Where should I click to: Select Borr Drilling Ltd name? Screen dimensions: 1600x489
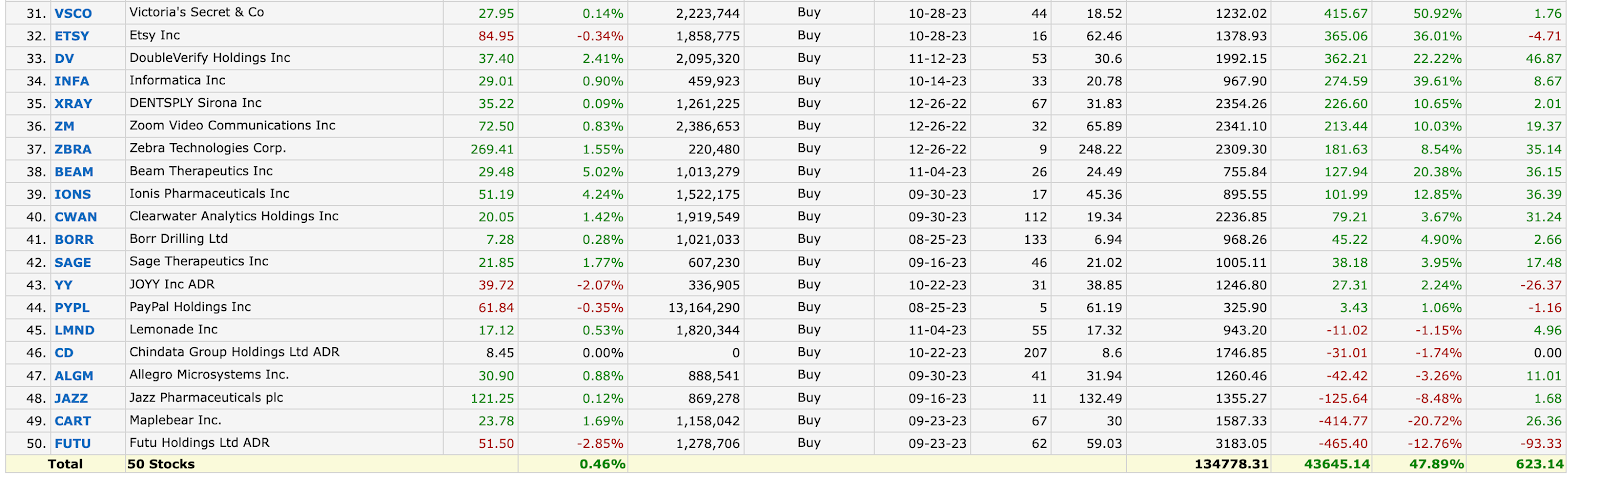(178, 239)
